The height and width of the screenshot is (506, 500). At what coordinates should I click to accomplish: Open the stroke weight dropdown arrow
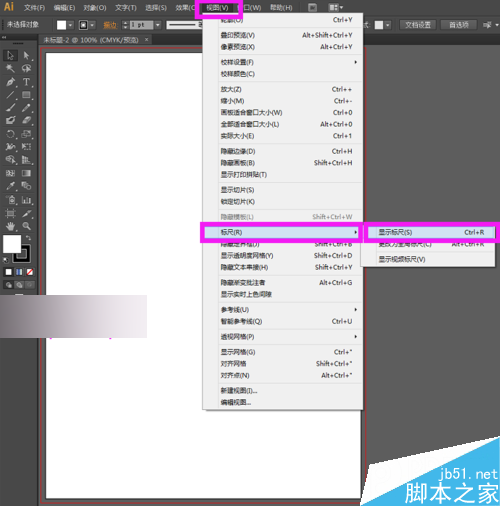point(158,25)
